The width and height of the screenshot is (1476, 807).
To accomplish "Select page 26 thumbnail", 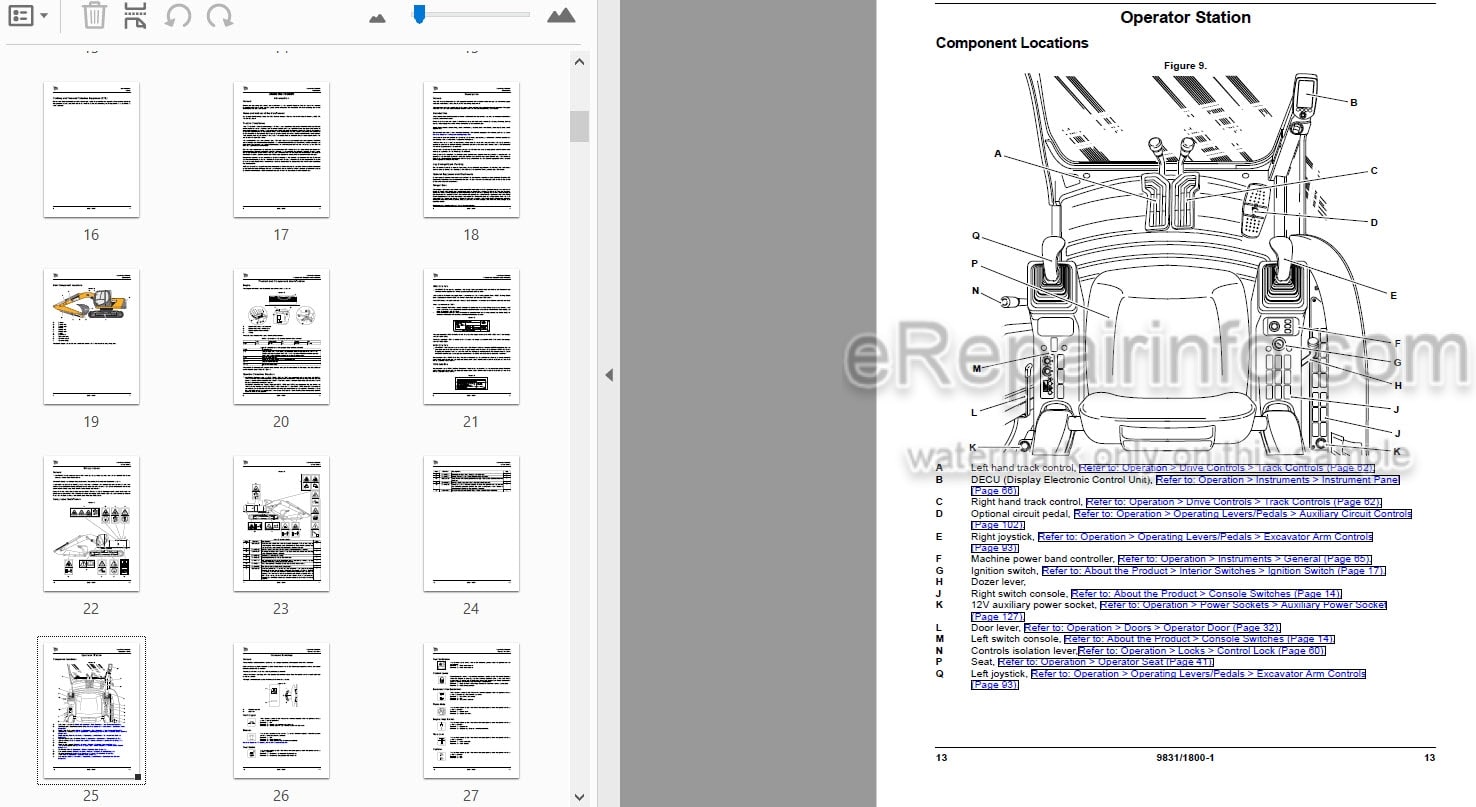I will tap(281, 711).
